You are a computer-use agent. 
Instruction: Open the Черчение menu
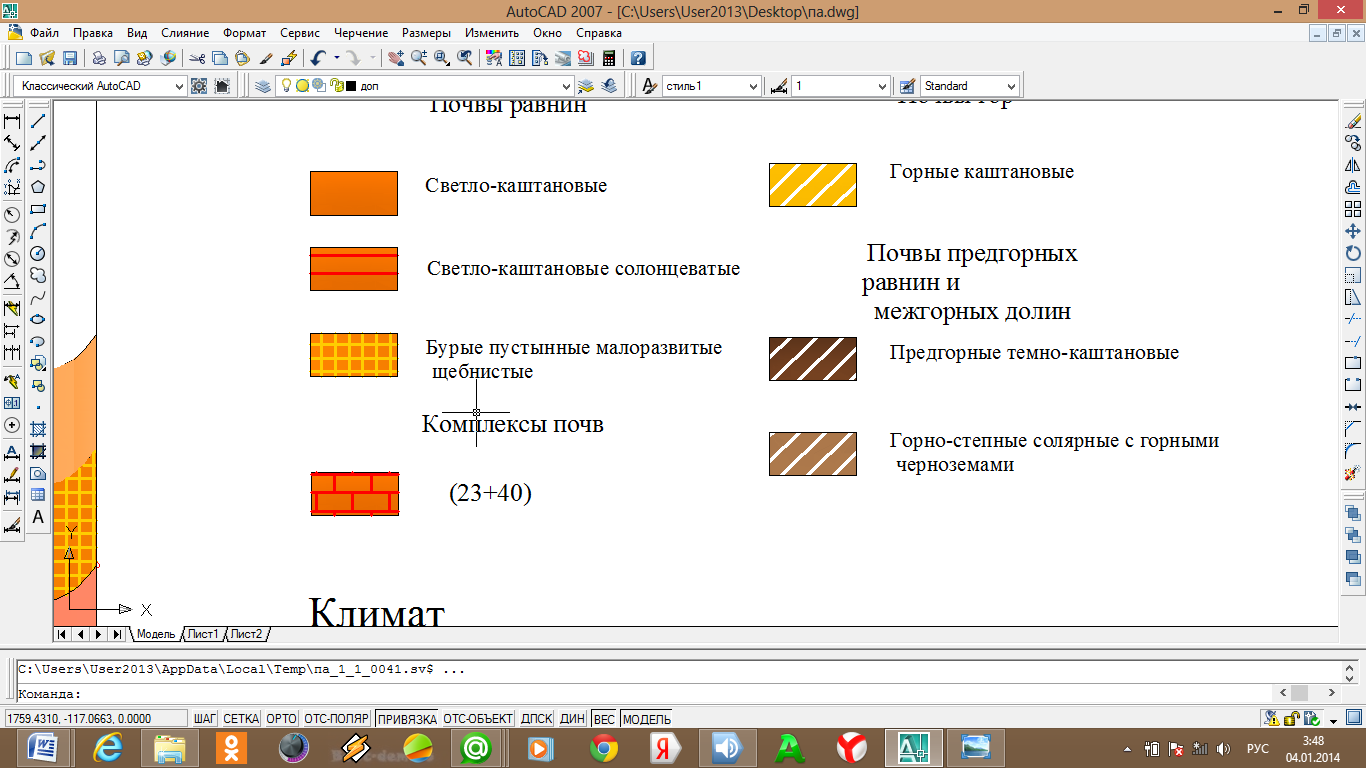pyautogui.click(x=362, y=33)
